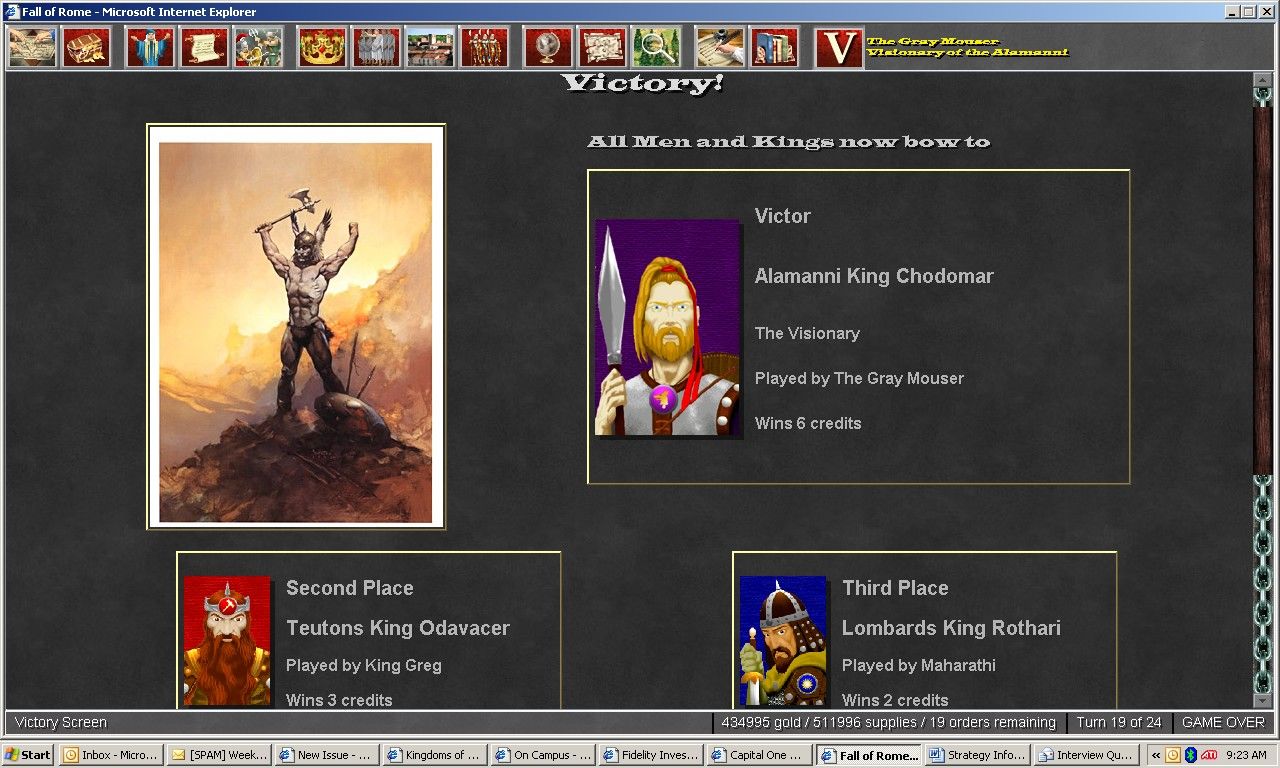The width and height of the screenshot is (1280, 768).
Task: Click the gray-robed senators icon
Action: (376, 47)
